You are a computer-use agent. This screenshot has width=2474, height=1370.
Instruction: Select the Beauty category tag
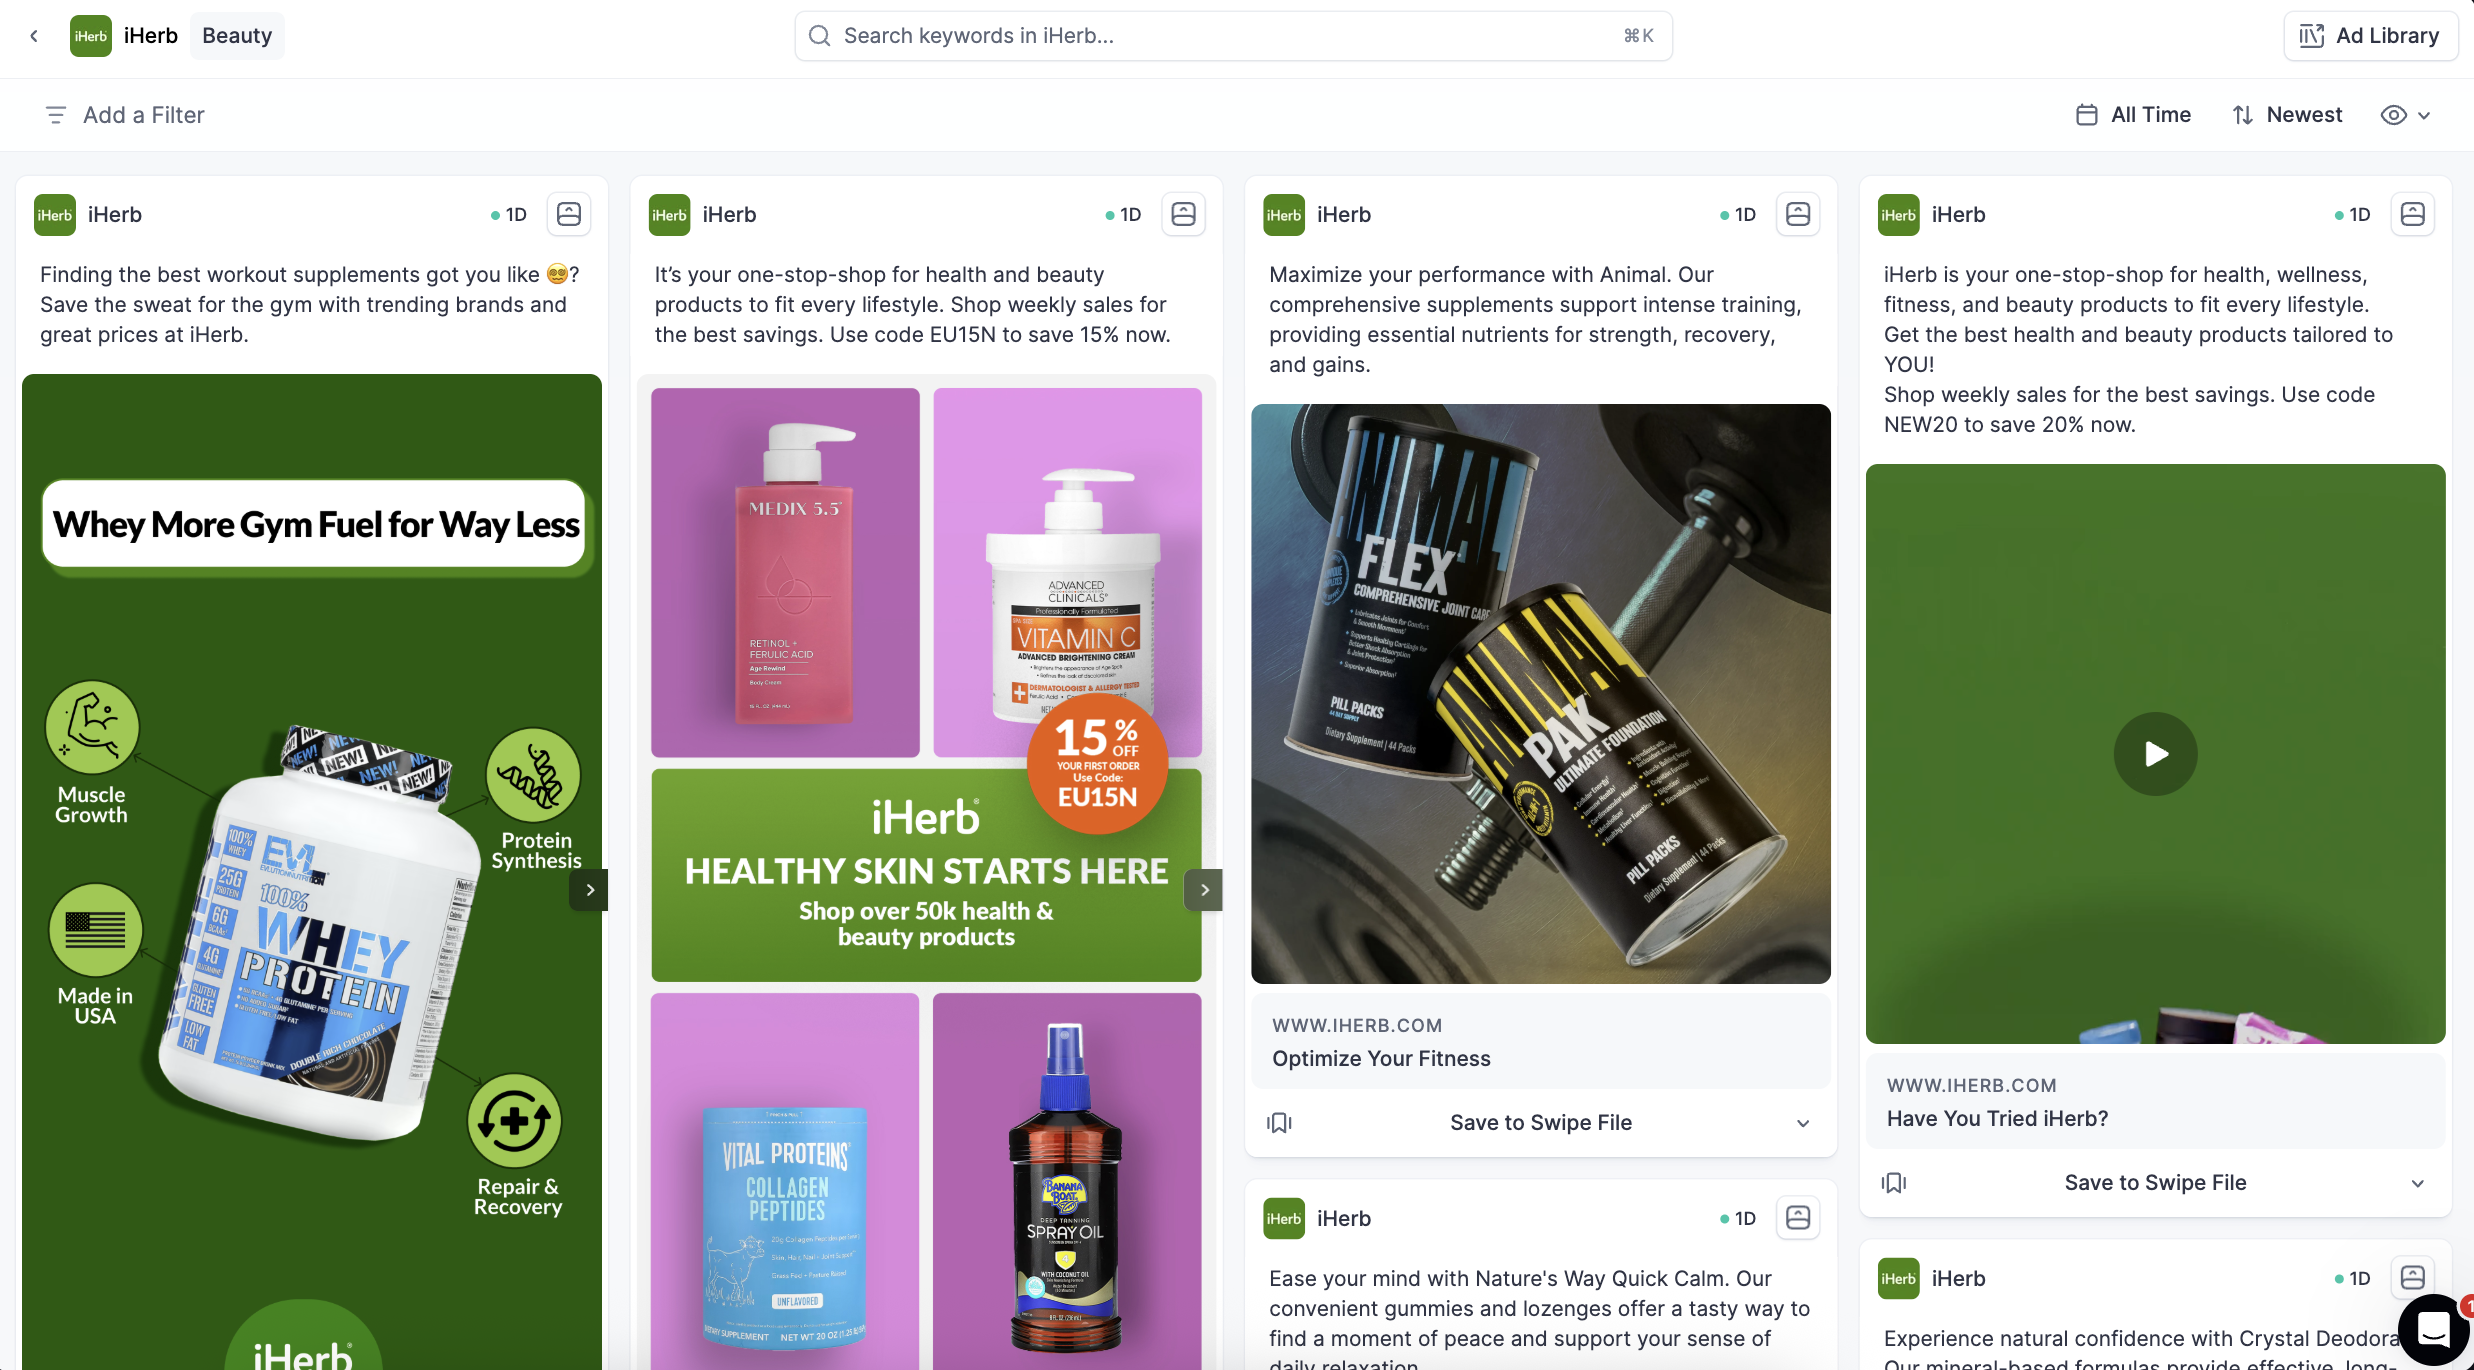pyautogui.click(x=237, y=36)
